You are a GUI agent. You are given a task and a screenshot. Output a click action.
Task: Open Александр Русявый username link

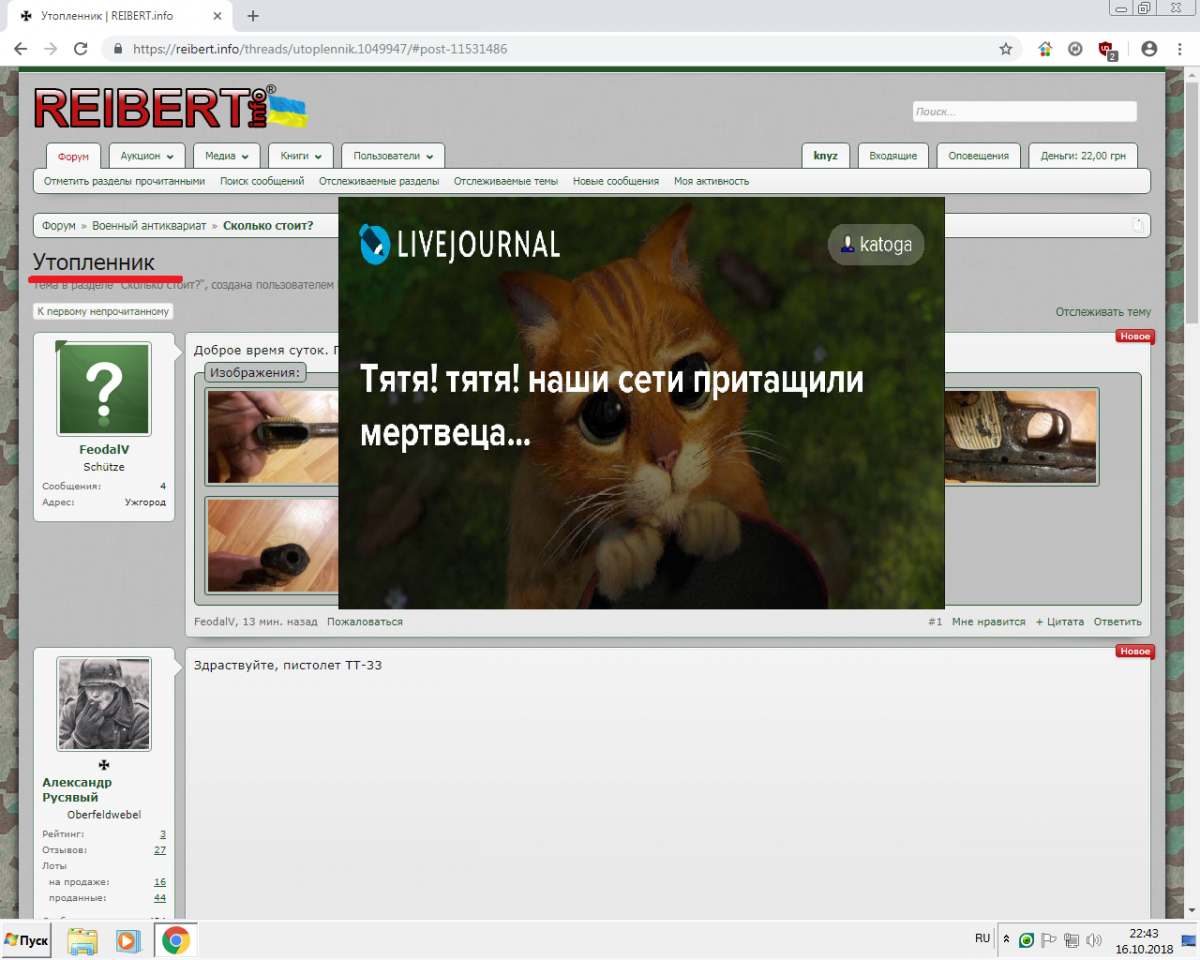[x=77, y=790]
